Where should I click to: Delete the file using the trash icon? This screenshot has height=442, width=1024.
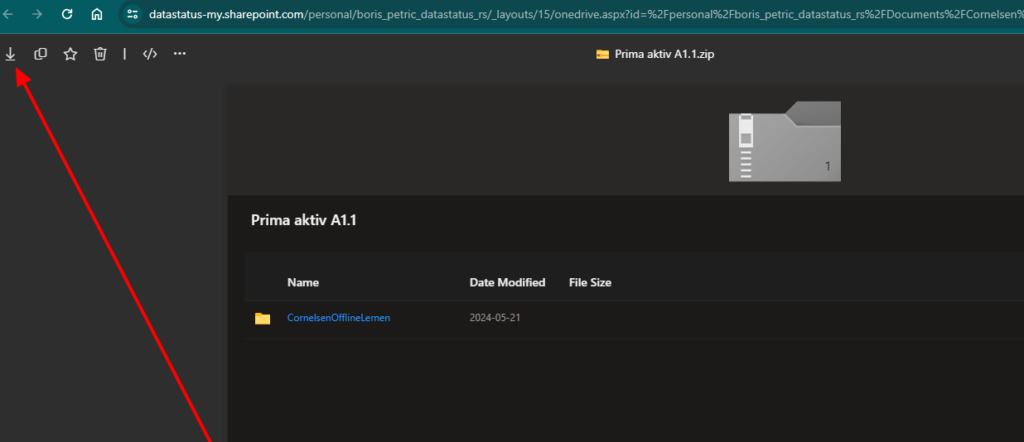tap(99, 54)
